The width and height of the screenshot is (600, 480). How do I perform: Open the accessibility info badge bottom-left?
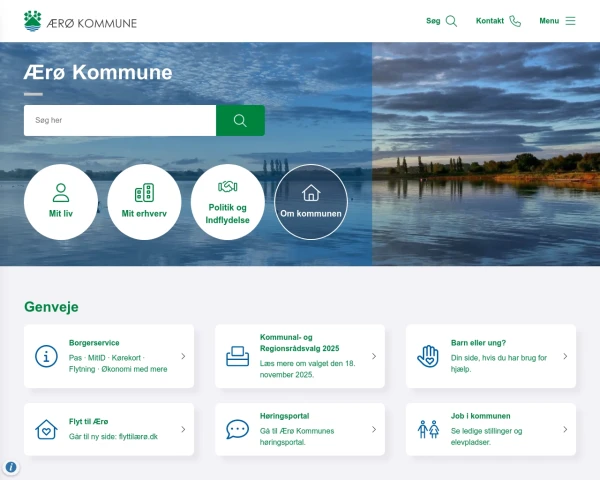[x=11, y=467]
